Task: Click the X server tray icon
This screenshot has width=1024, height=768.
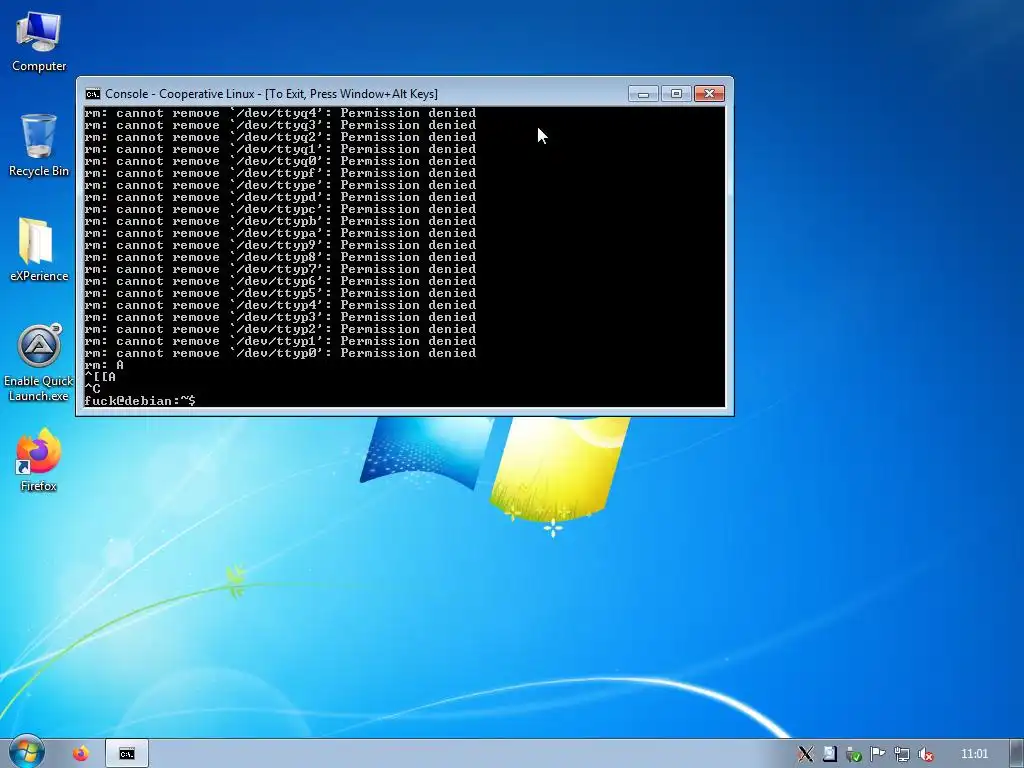Action: pyautogui.click(x=805, y=754)
